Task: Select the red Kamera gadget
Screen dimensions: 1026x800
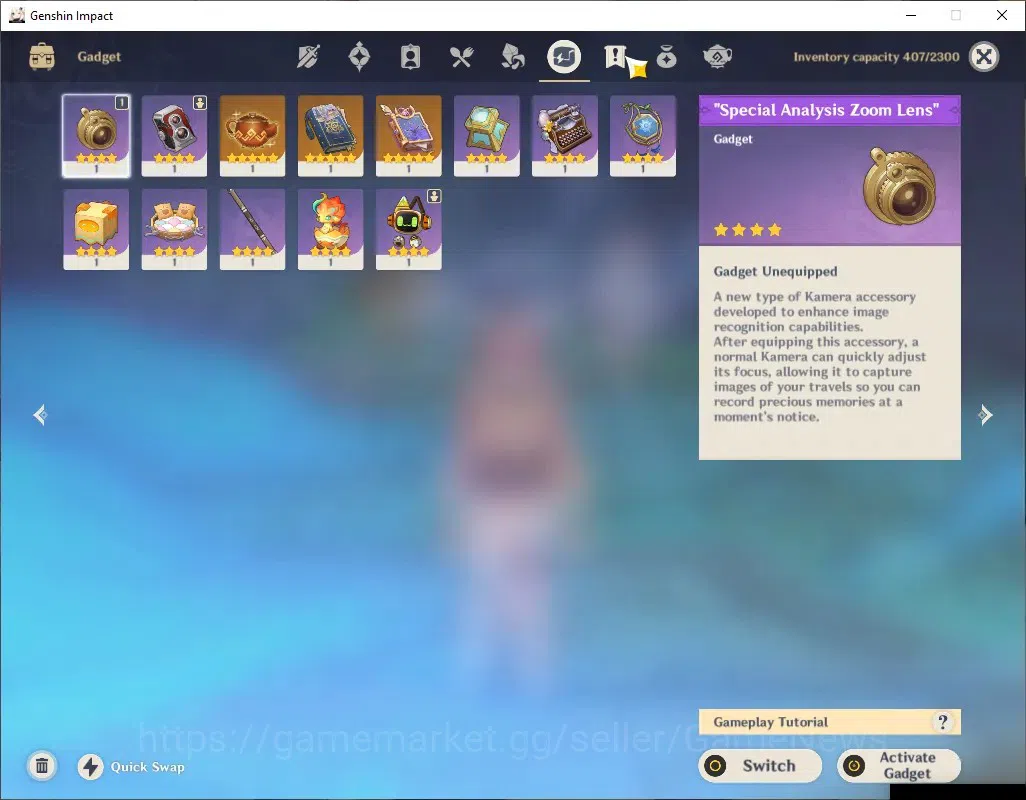Action: [x=174, y=135]
